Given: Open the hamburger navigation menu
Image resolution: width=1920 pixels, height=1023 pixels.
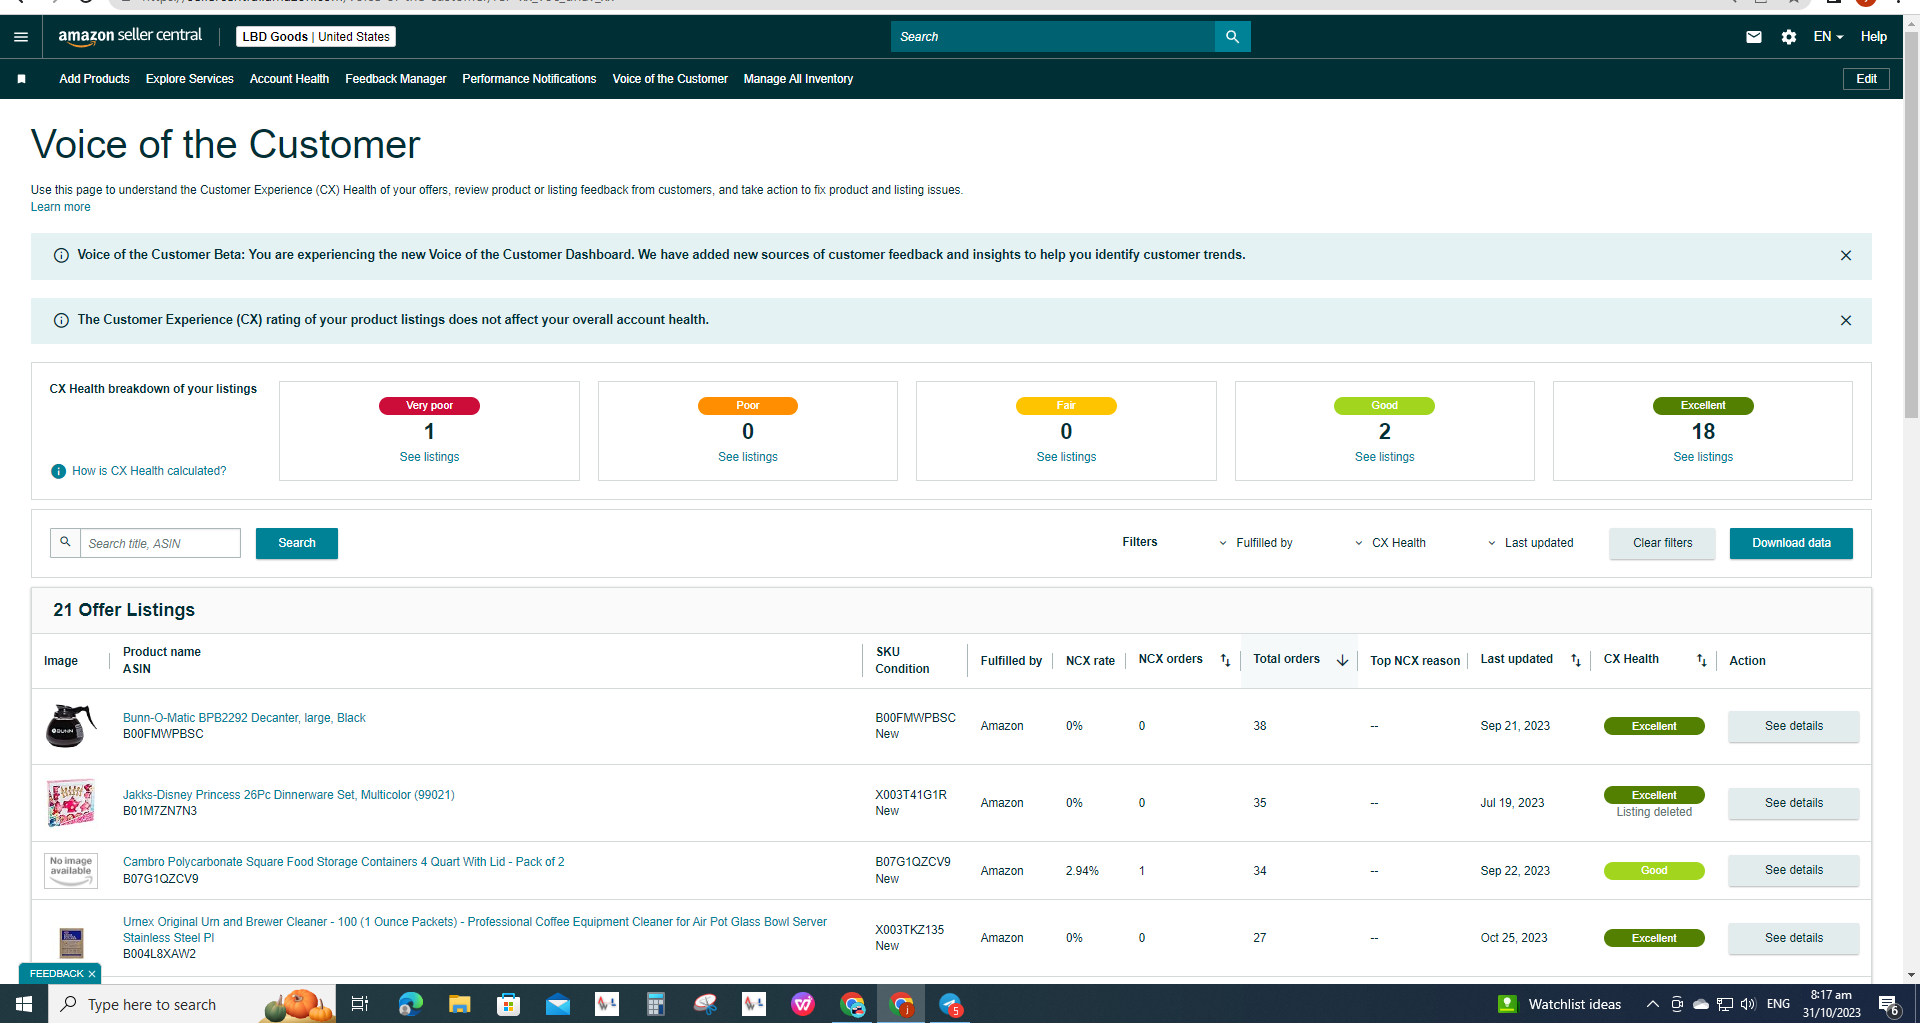Looking at the screenshot, I should pyautogui.click(x=21, y=37).
